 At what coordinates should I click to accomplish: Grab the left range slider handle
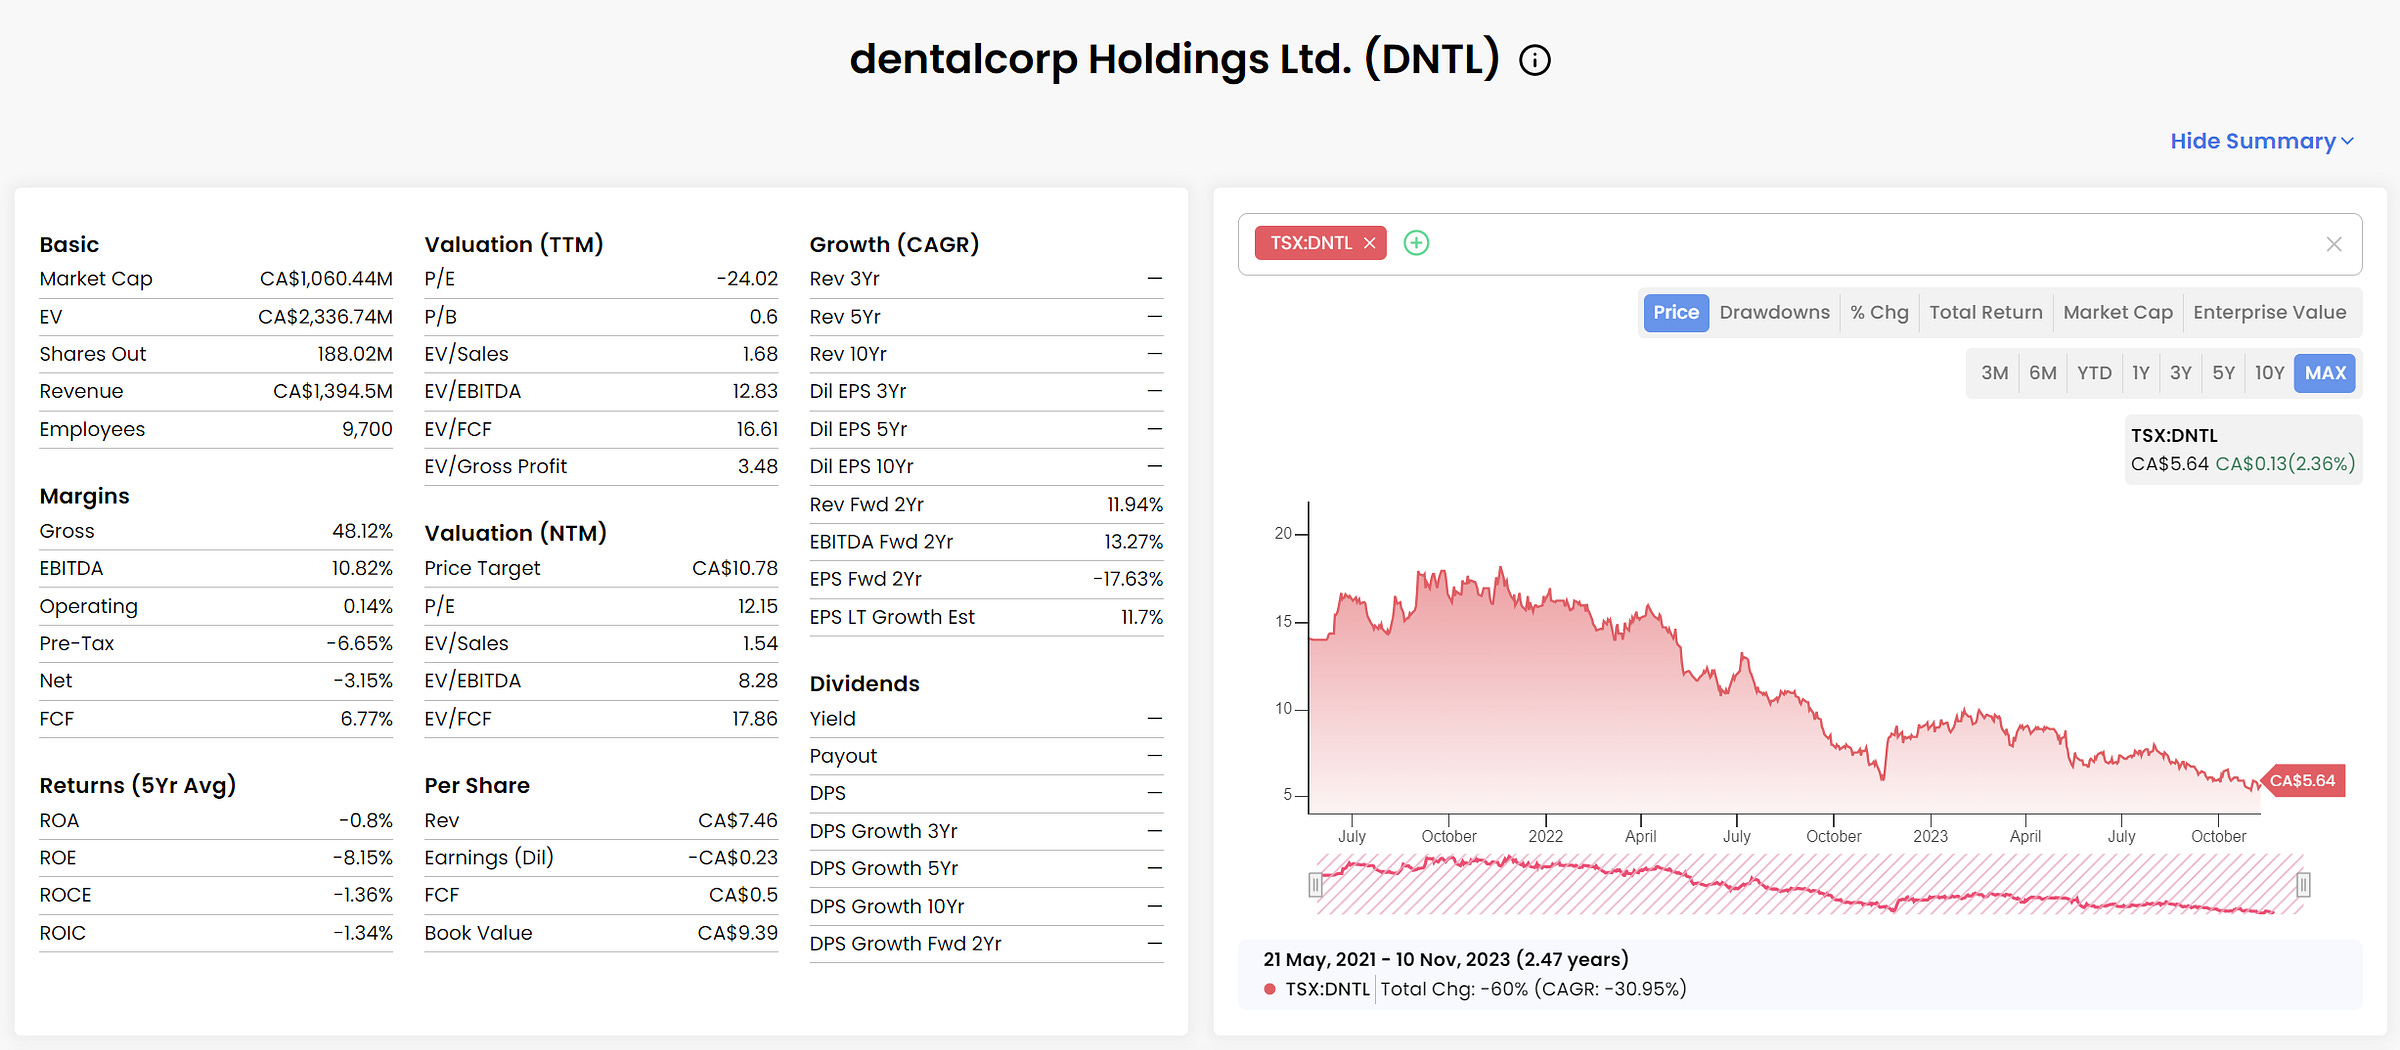[x=1315, y=885]
